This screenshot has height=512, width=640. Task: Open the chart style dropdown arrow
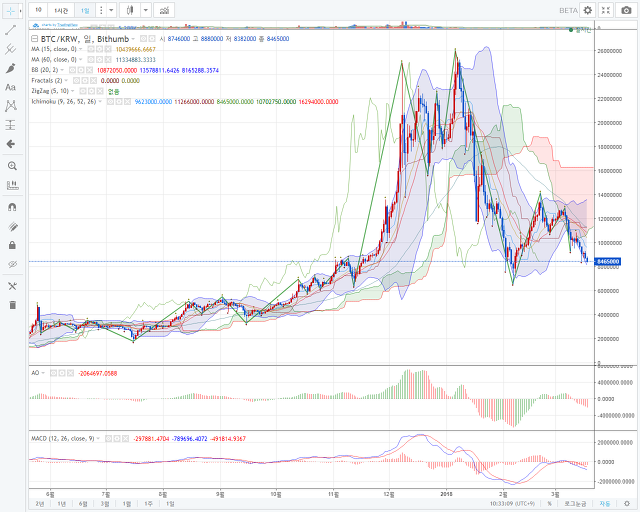146,10
